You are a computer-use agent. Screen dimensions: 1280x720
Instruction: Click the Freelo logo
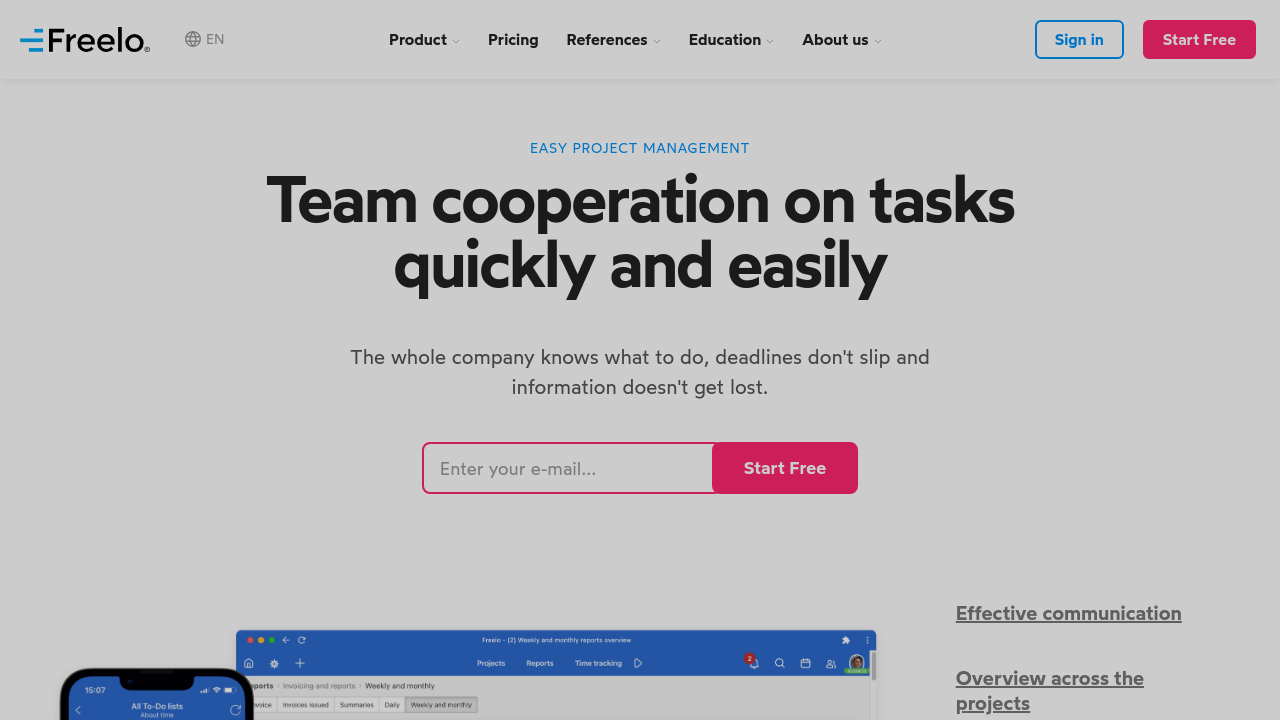coord(85,40)
